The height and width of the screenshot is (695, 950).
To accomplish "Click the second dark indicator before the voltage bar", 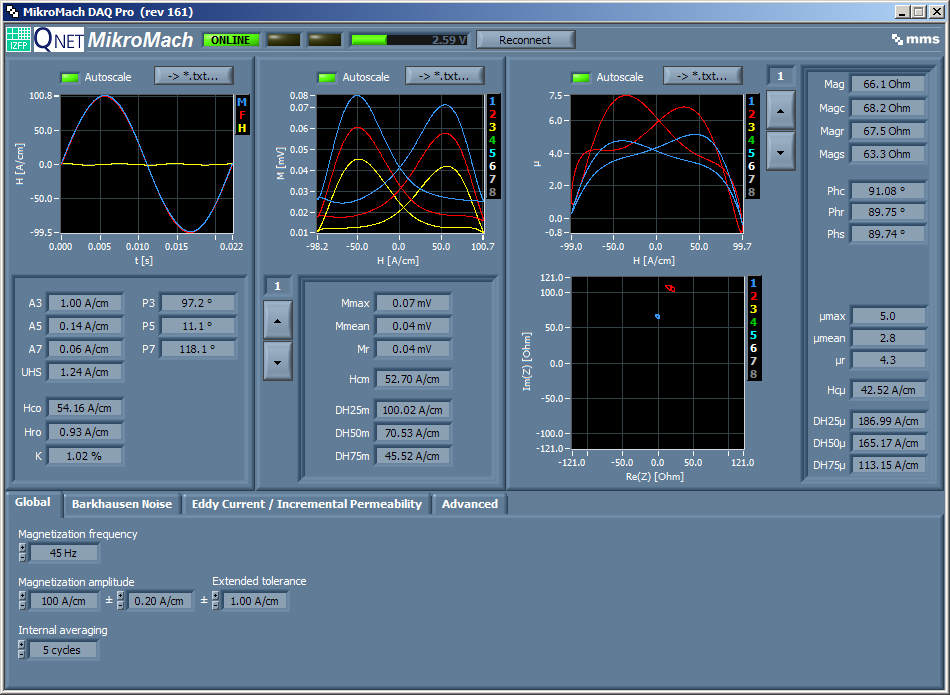I will pos(324,40).
